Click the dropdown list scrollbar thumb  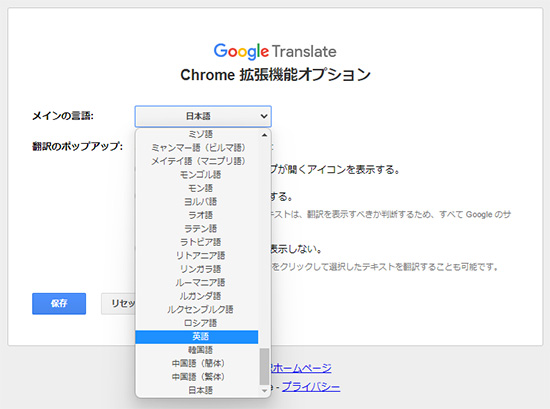[264, 367]
